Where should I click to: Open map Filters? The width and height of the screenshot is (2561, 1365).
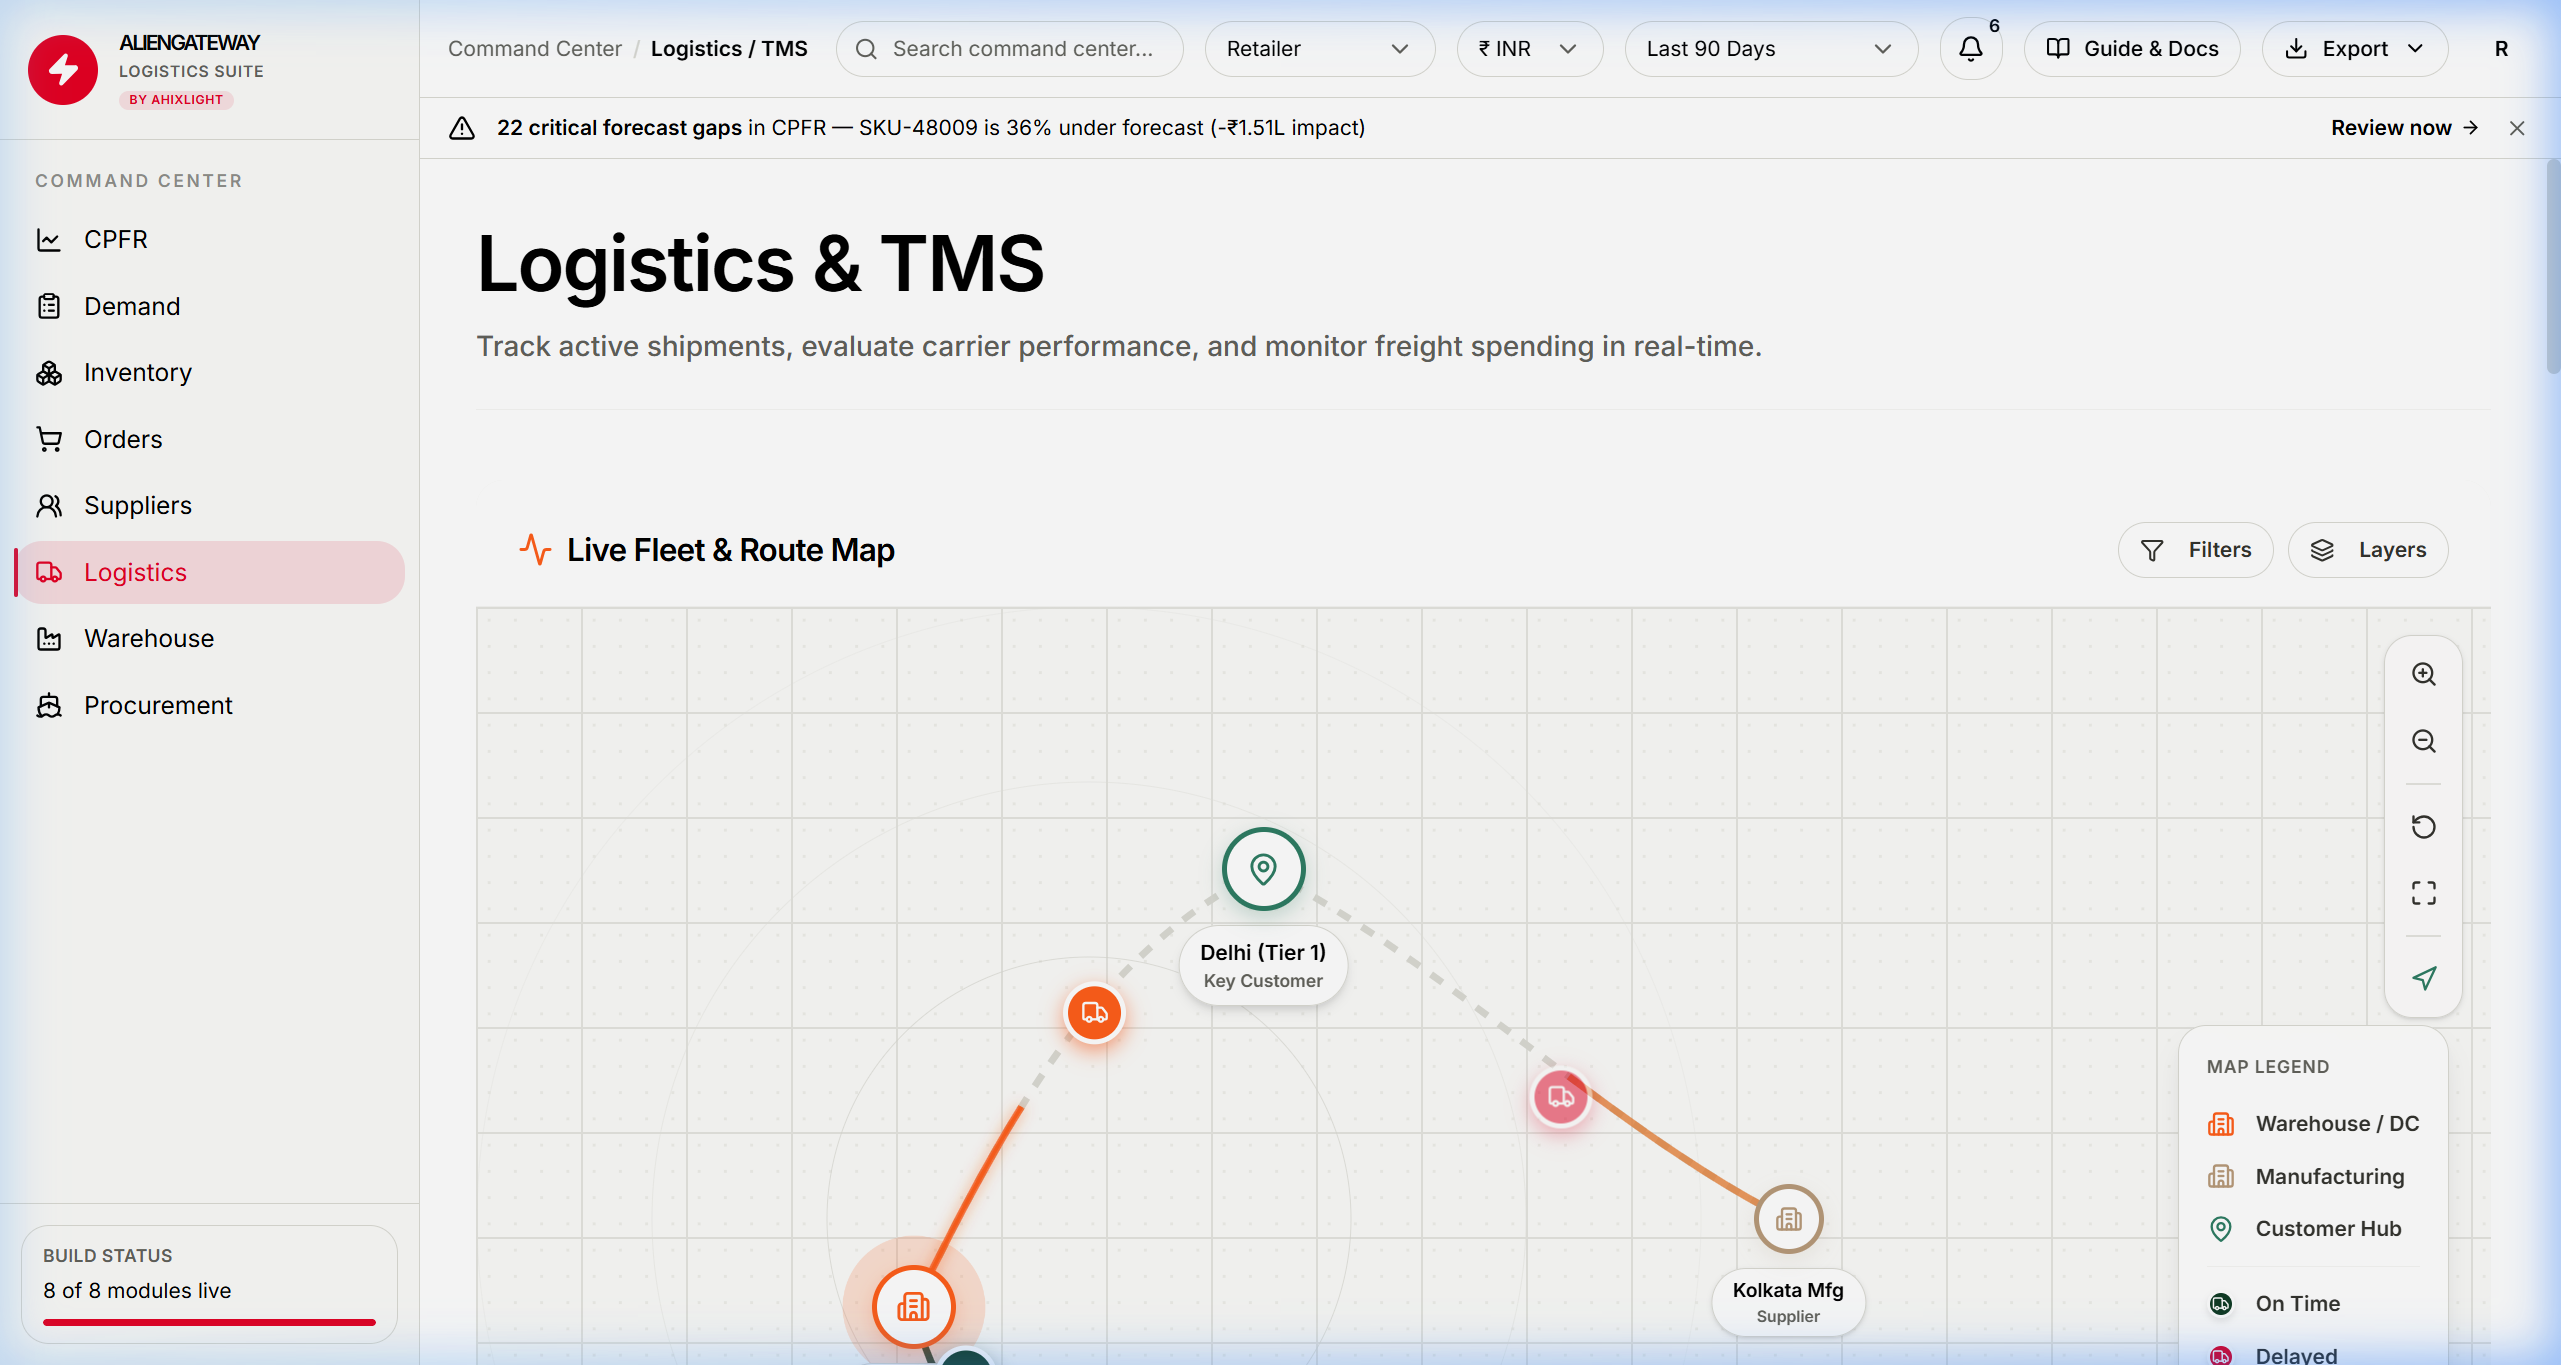pyautogui.click(x=2195, y=550)
